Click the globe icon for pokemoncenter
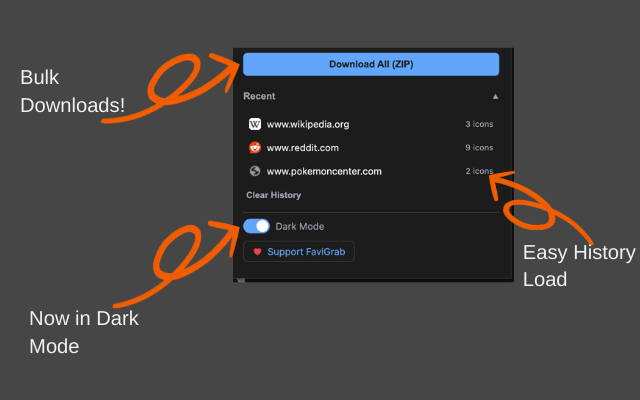Screen dimensions: 640x400 (x=255, y=171)
